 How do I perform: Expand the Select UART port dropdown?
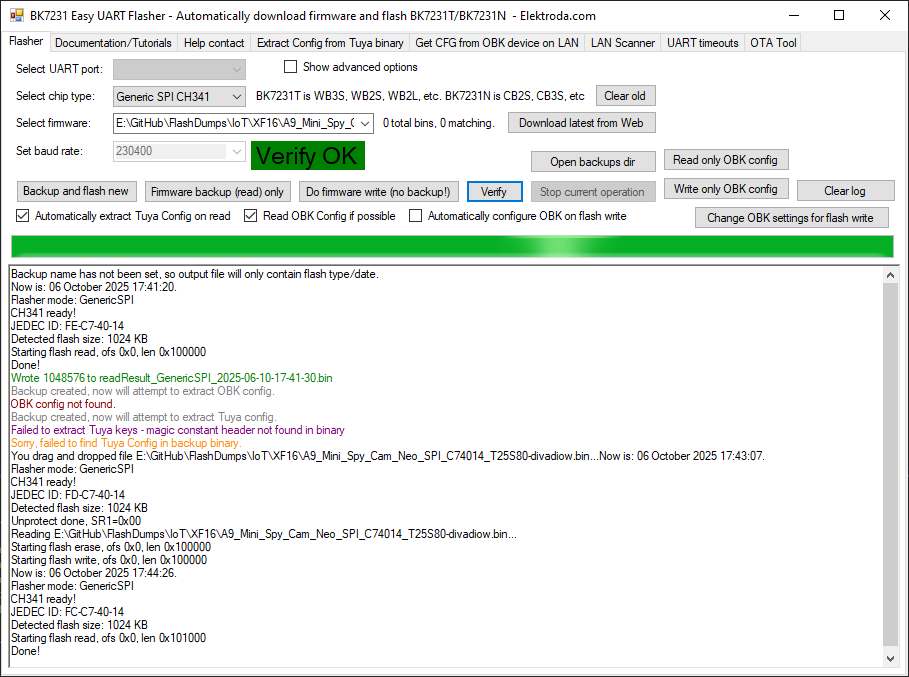179,70
